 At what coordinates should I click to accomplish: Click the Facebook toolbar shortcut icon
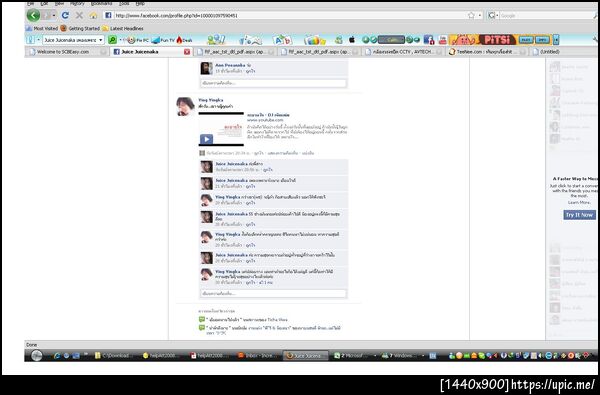[429, 39]
